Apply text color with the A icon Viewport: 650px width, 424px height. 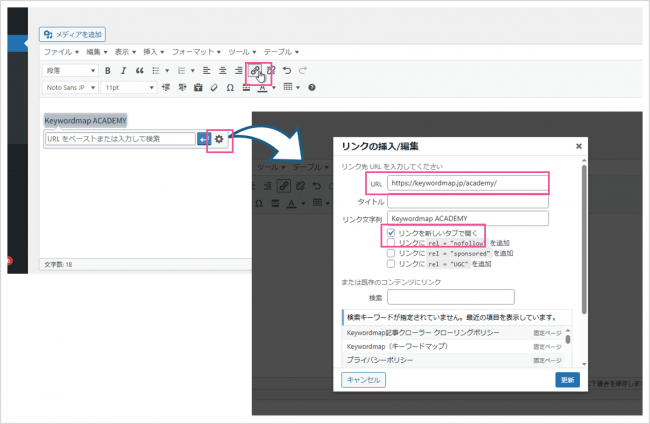[x=262, y=87]
